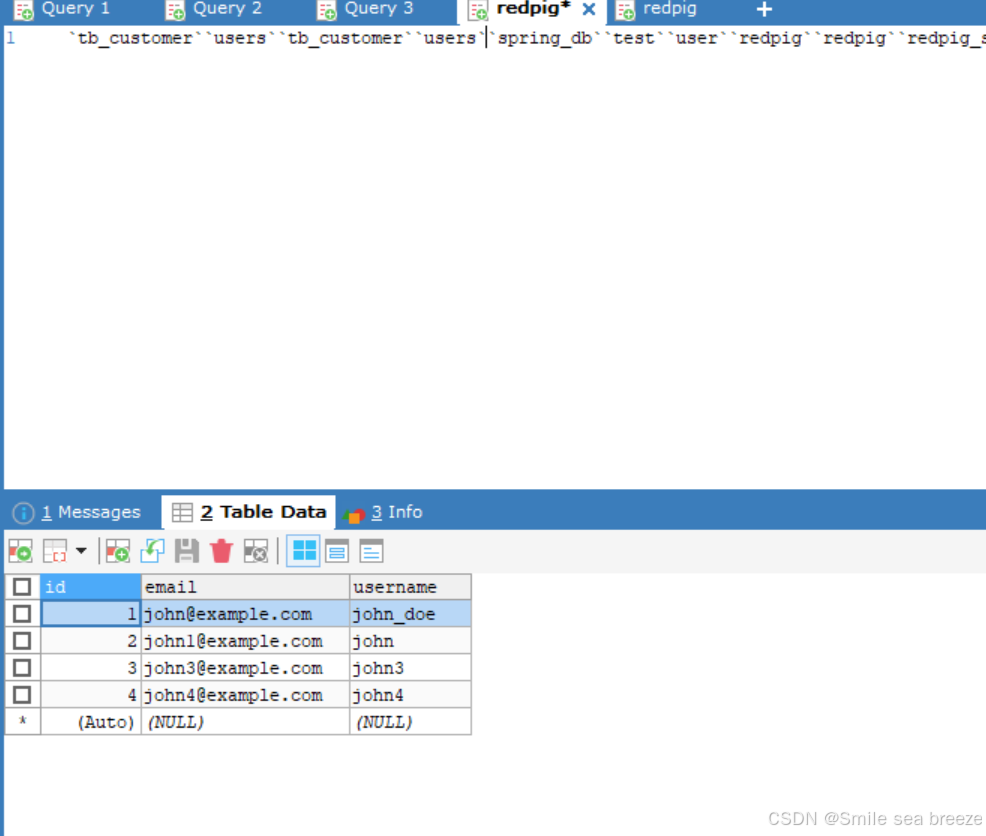Click the Copy cell data icon

pyautogui.click(x=55, y=552)
